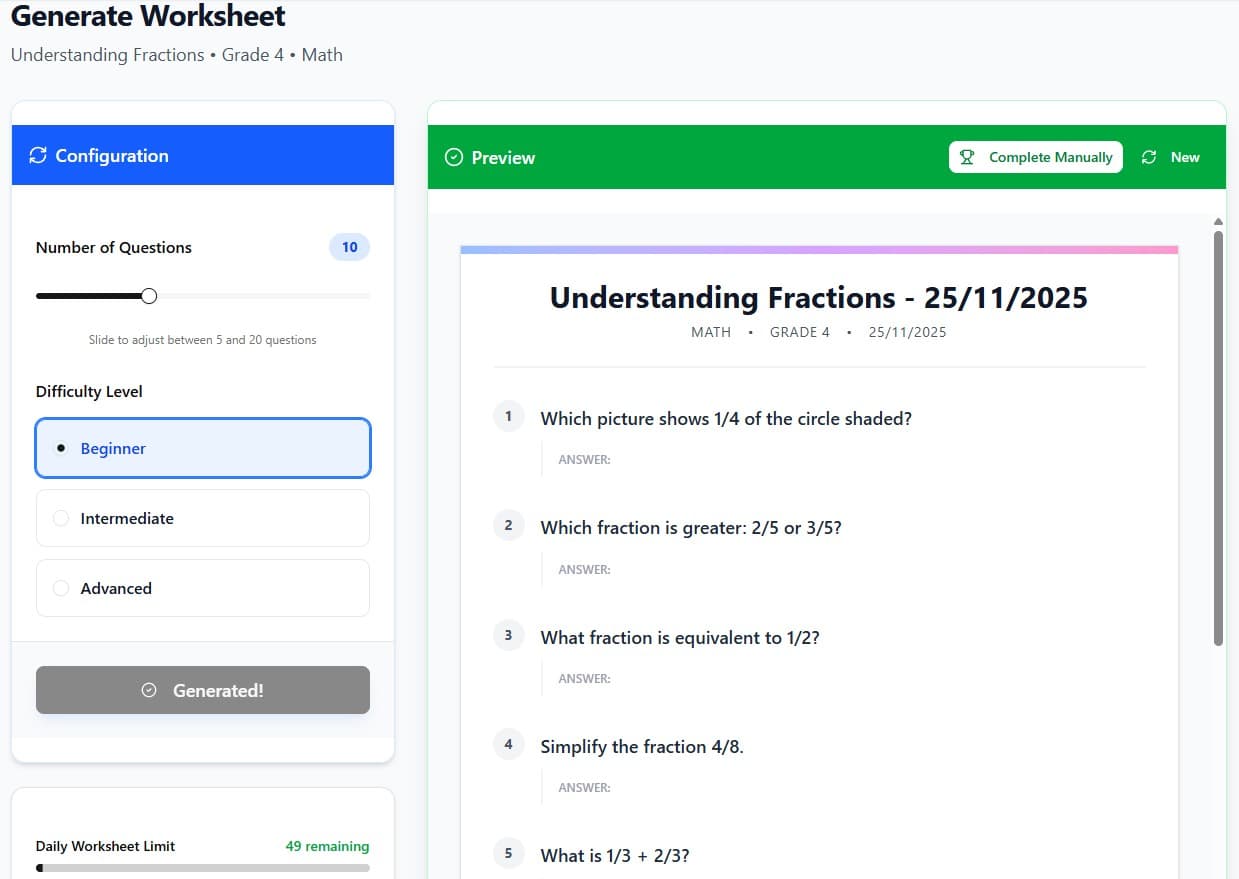Click the 10 question count badge

(x=349, y=247)
